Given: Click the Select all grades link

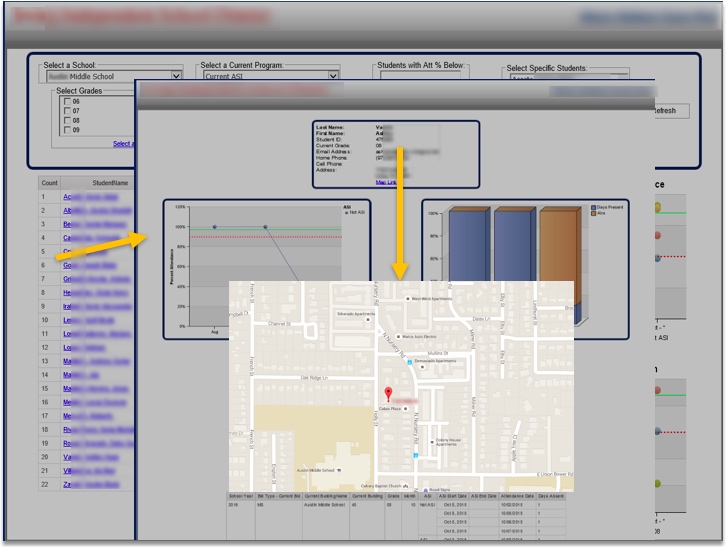Looking at the screenshot, I should tap(124, 144).
